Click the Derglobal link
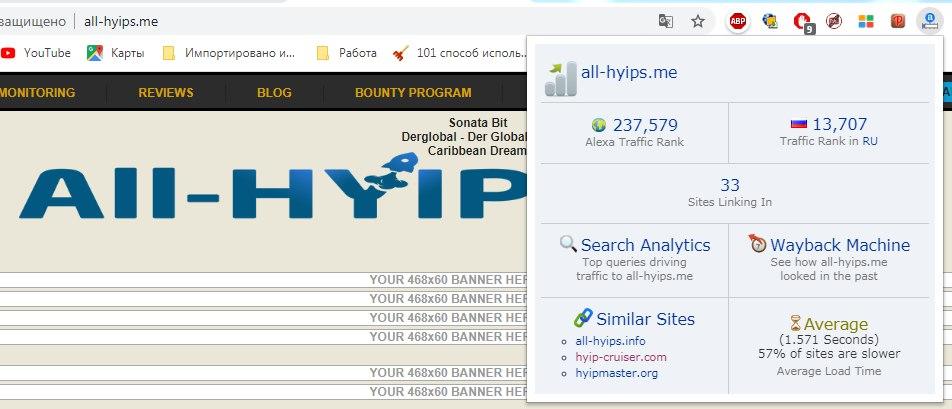 pos(464,137)
